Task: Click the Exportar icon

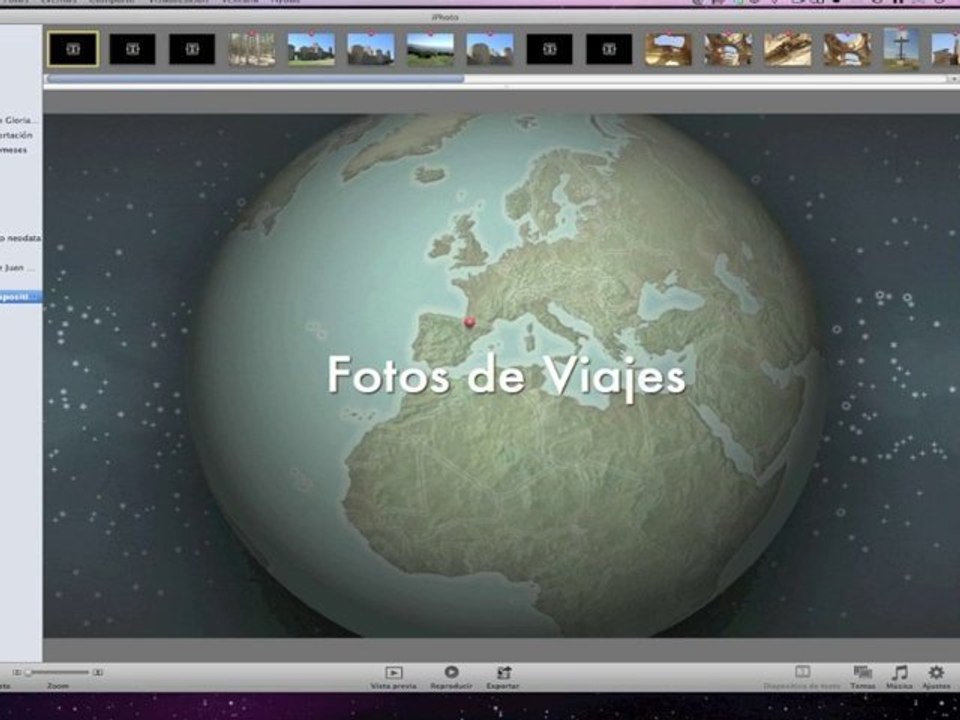Action: [x=503, y=673]
